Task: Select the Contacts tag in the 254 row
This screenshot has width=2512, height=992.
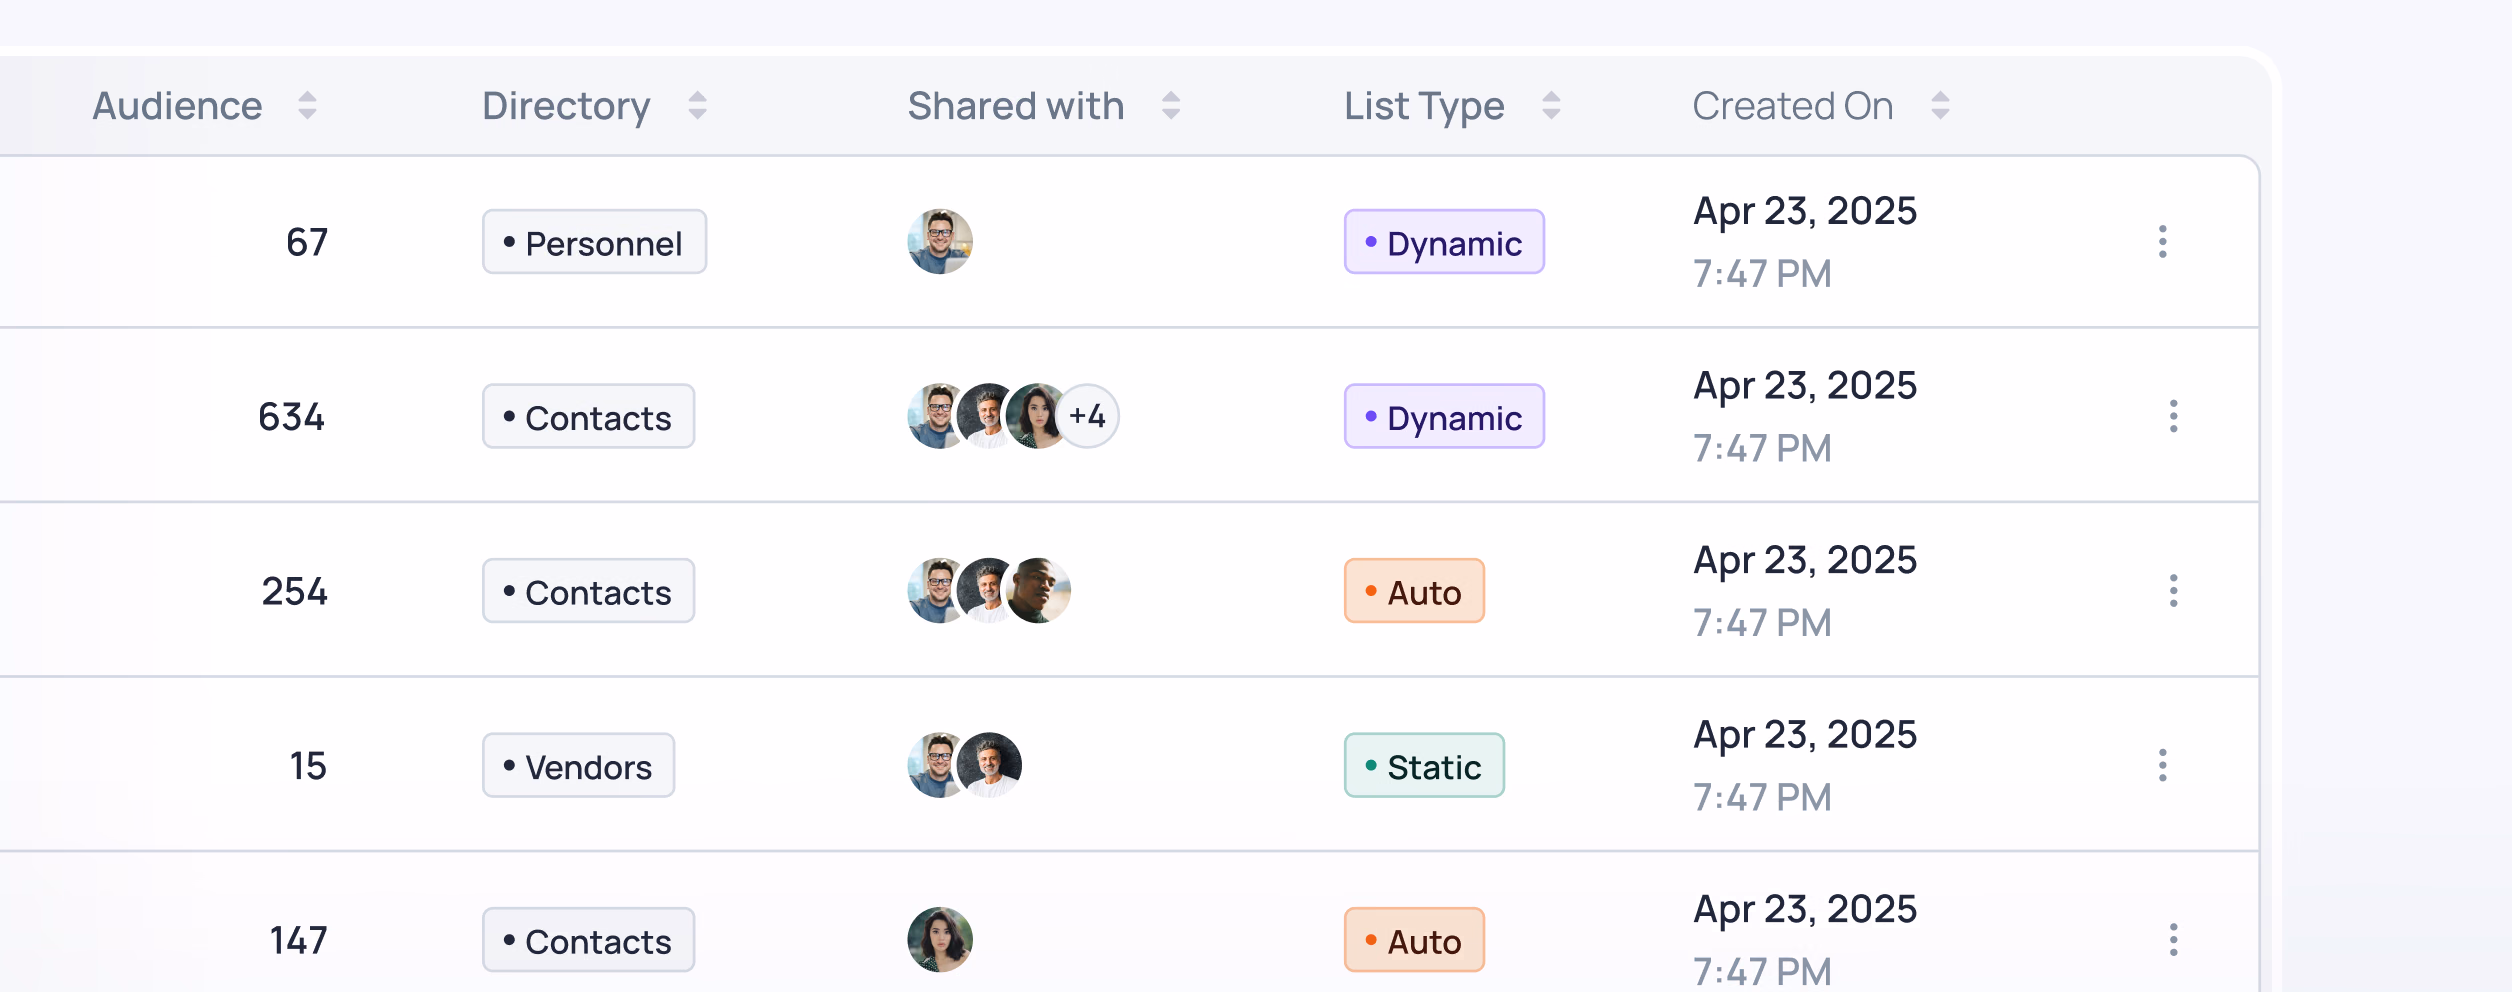Action: point(588,591)
